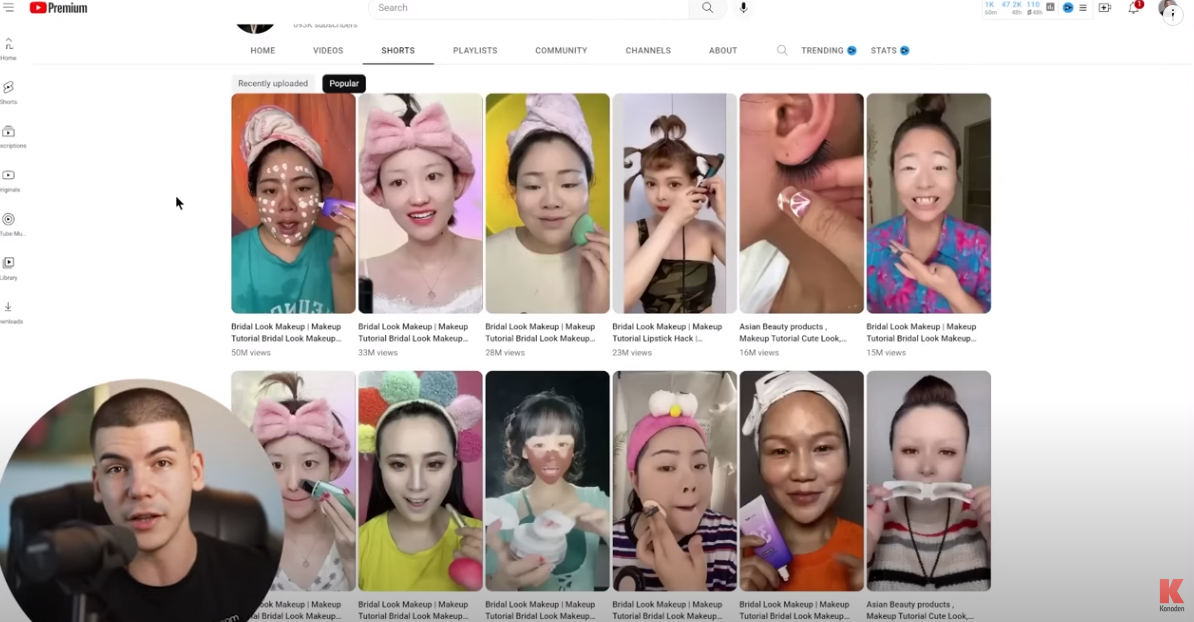Screen dimensions: 1194x622
Task: Open 16M views 'Asian Beauty products' title
Action: tap(793, 332)
